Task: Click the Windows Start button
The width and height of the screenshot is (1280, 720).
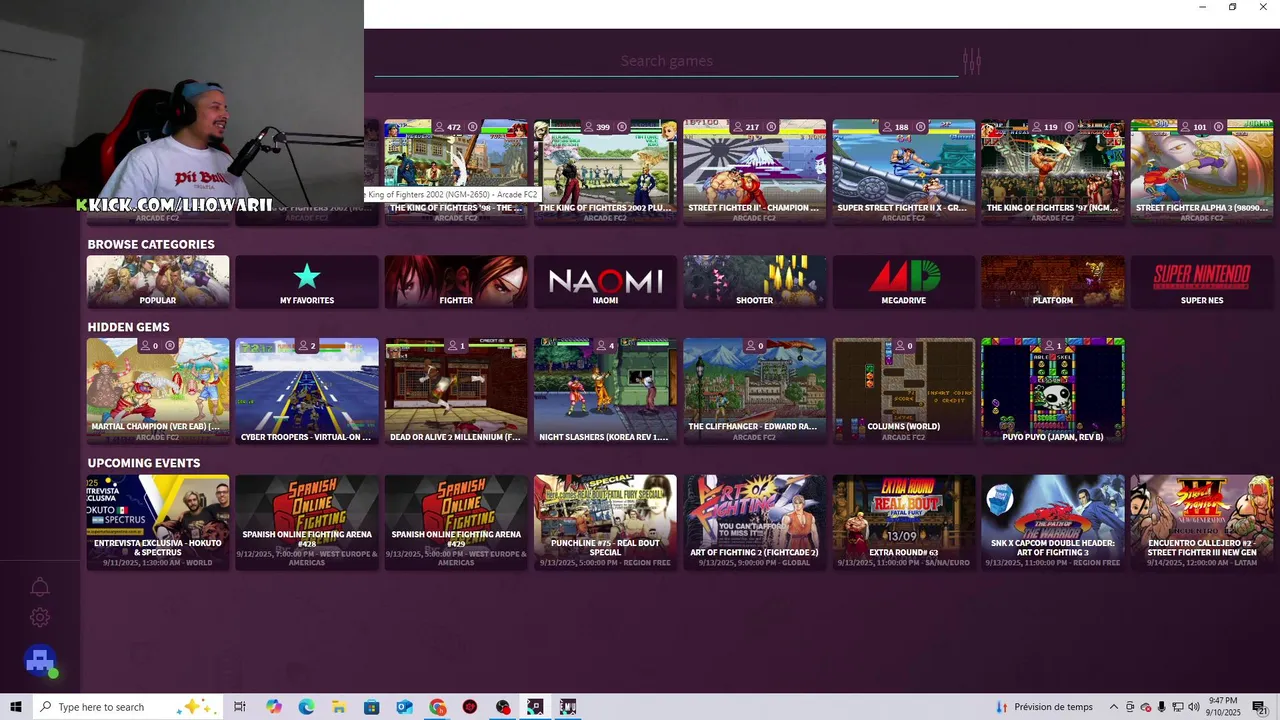Action: coord(16,707)
